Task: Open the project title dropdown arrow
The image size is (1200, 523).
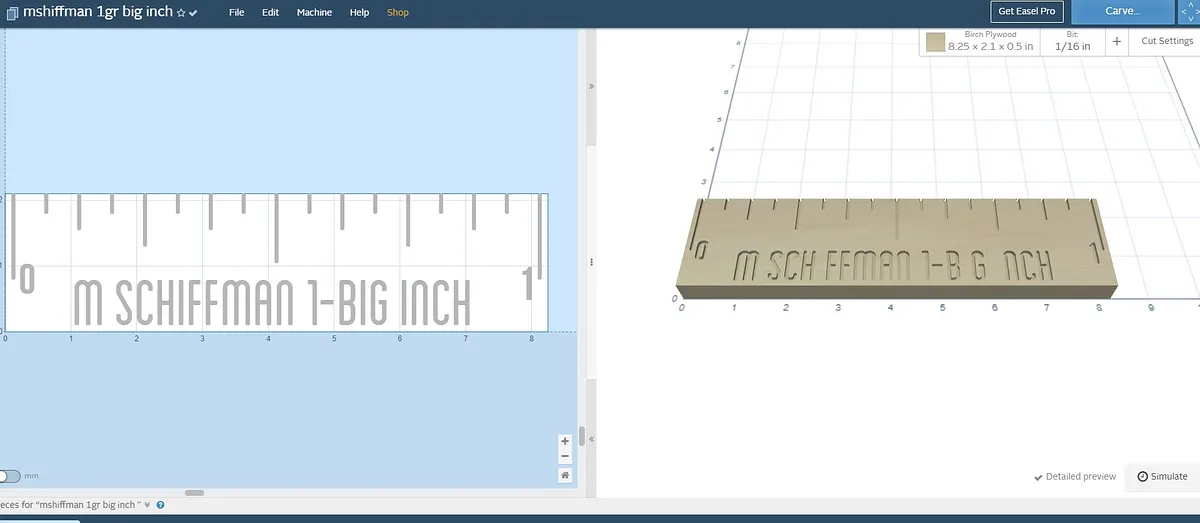Action: (x=193, y=13)
